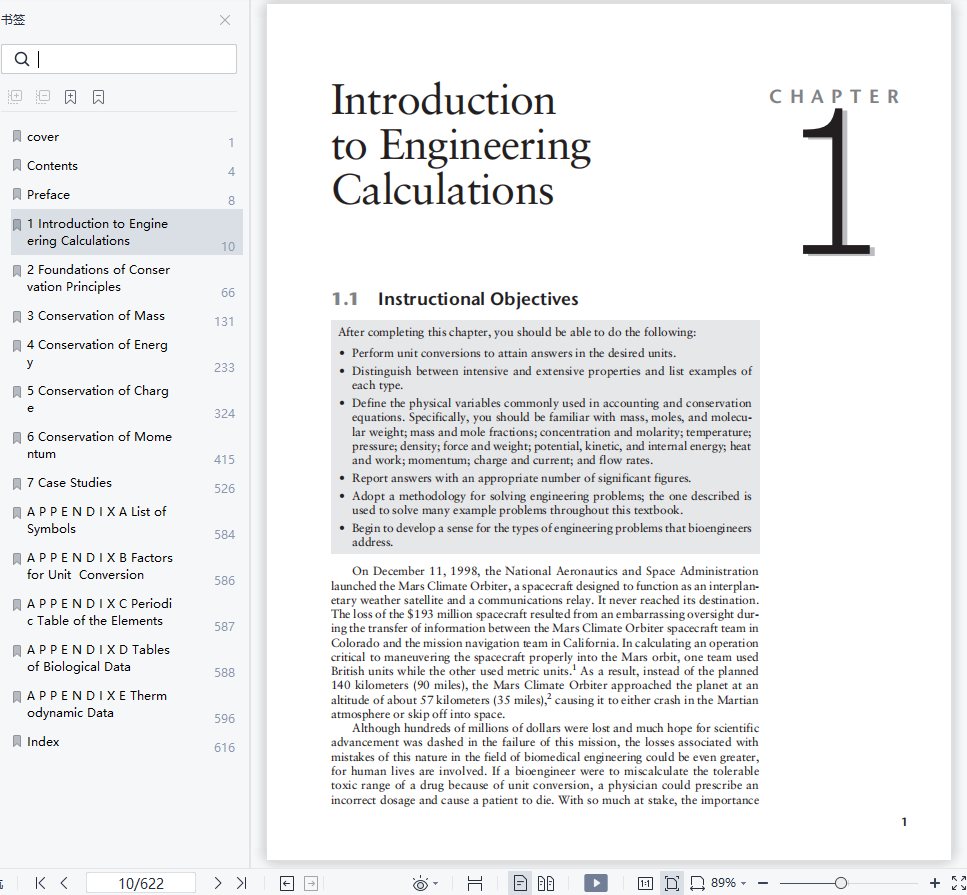967x895 pixels.
Task: Jump to the last page
Action: tap(242, 883)
